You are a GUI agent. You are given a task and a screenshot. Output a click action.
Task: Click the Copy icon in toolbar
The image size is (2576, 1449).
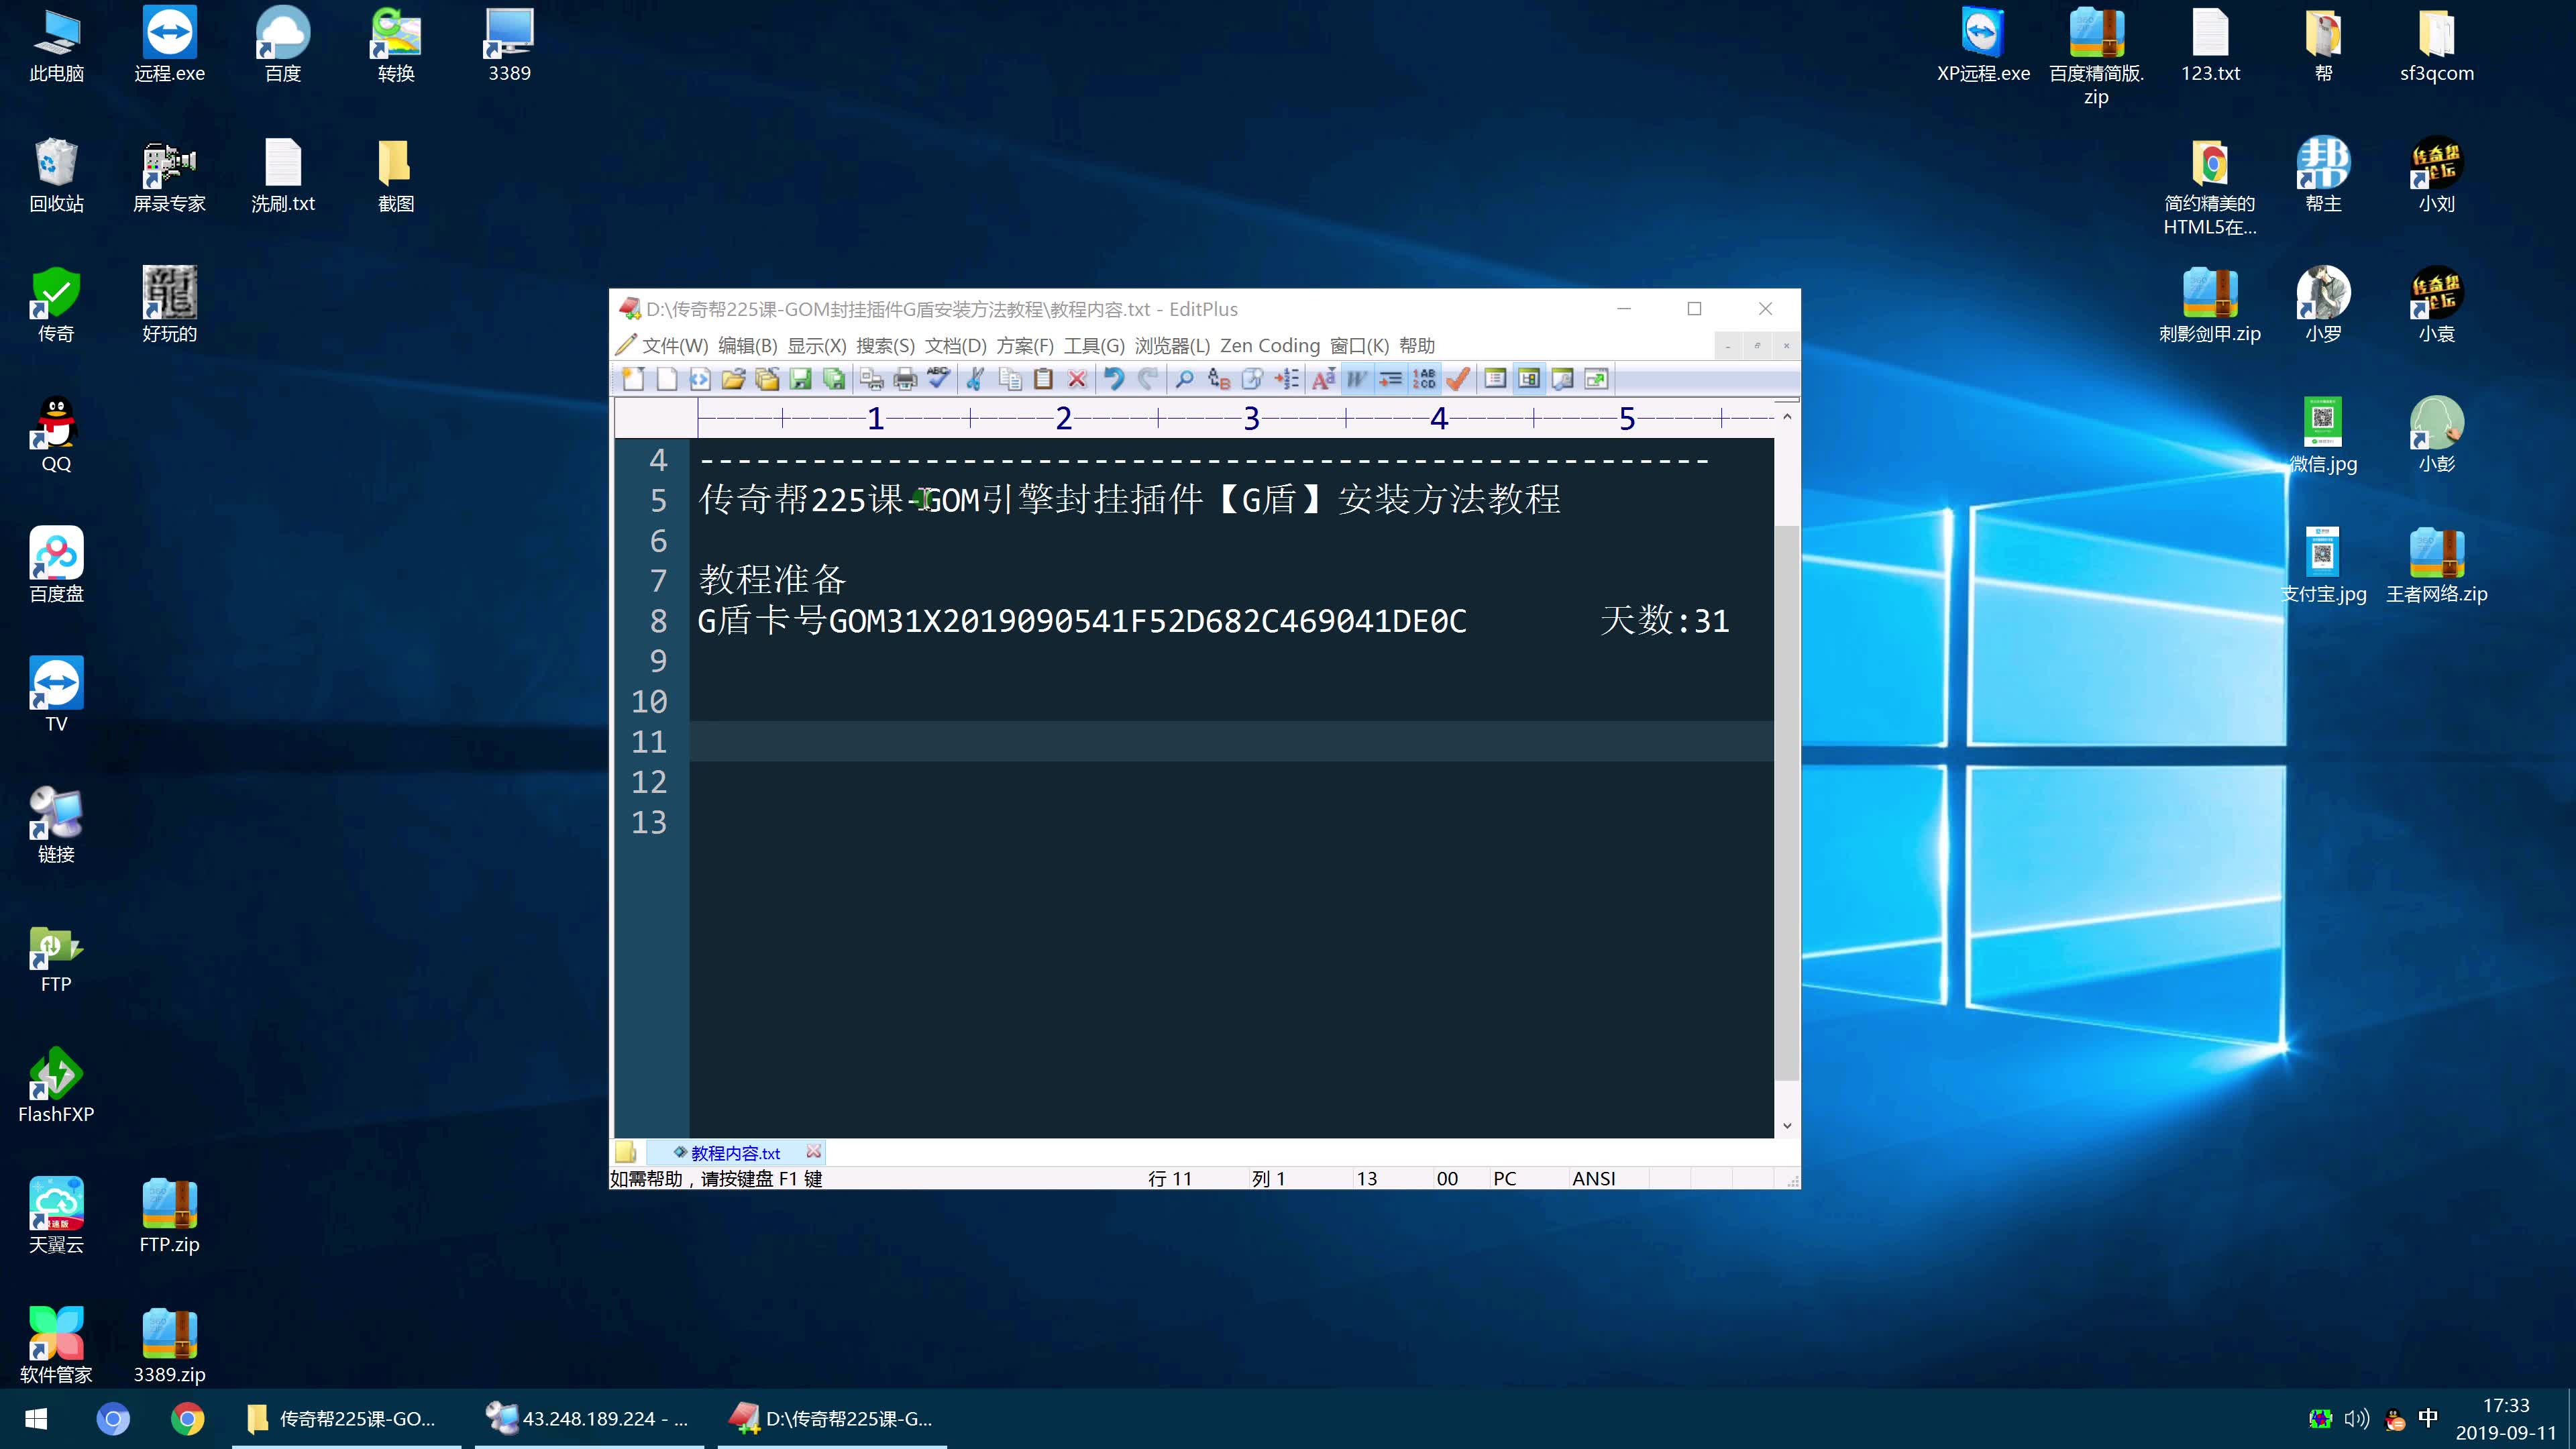pos(1010,379)
